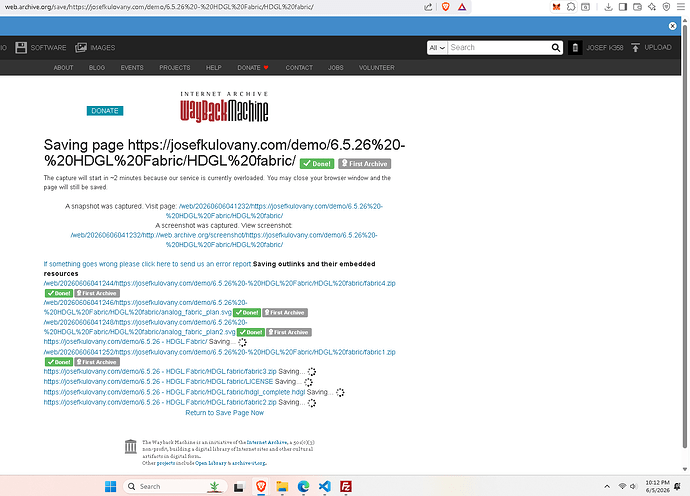690x496 pixels.
Task: Open the Open Library footer link
Action: pyautogui.click(x=211, y=463)
